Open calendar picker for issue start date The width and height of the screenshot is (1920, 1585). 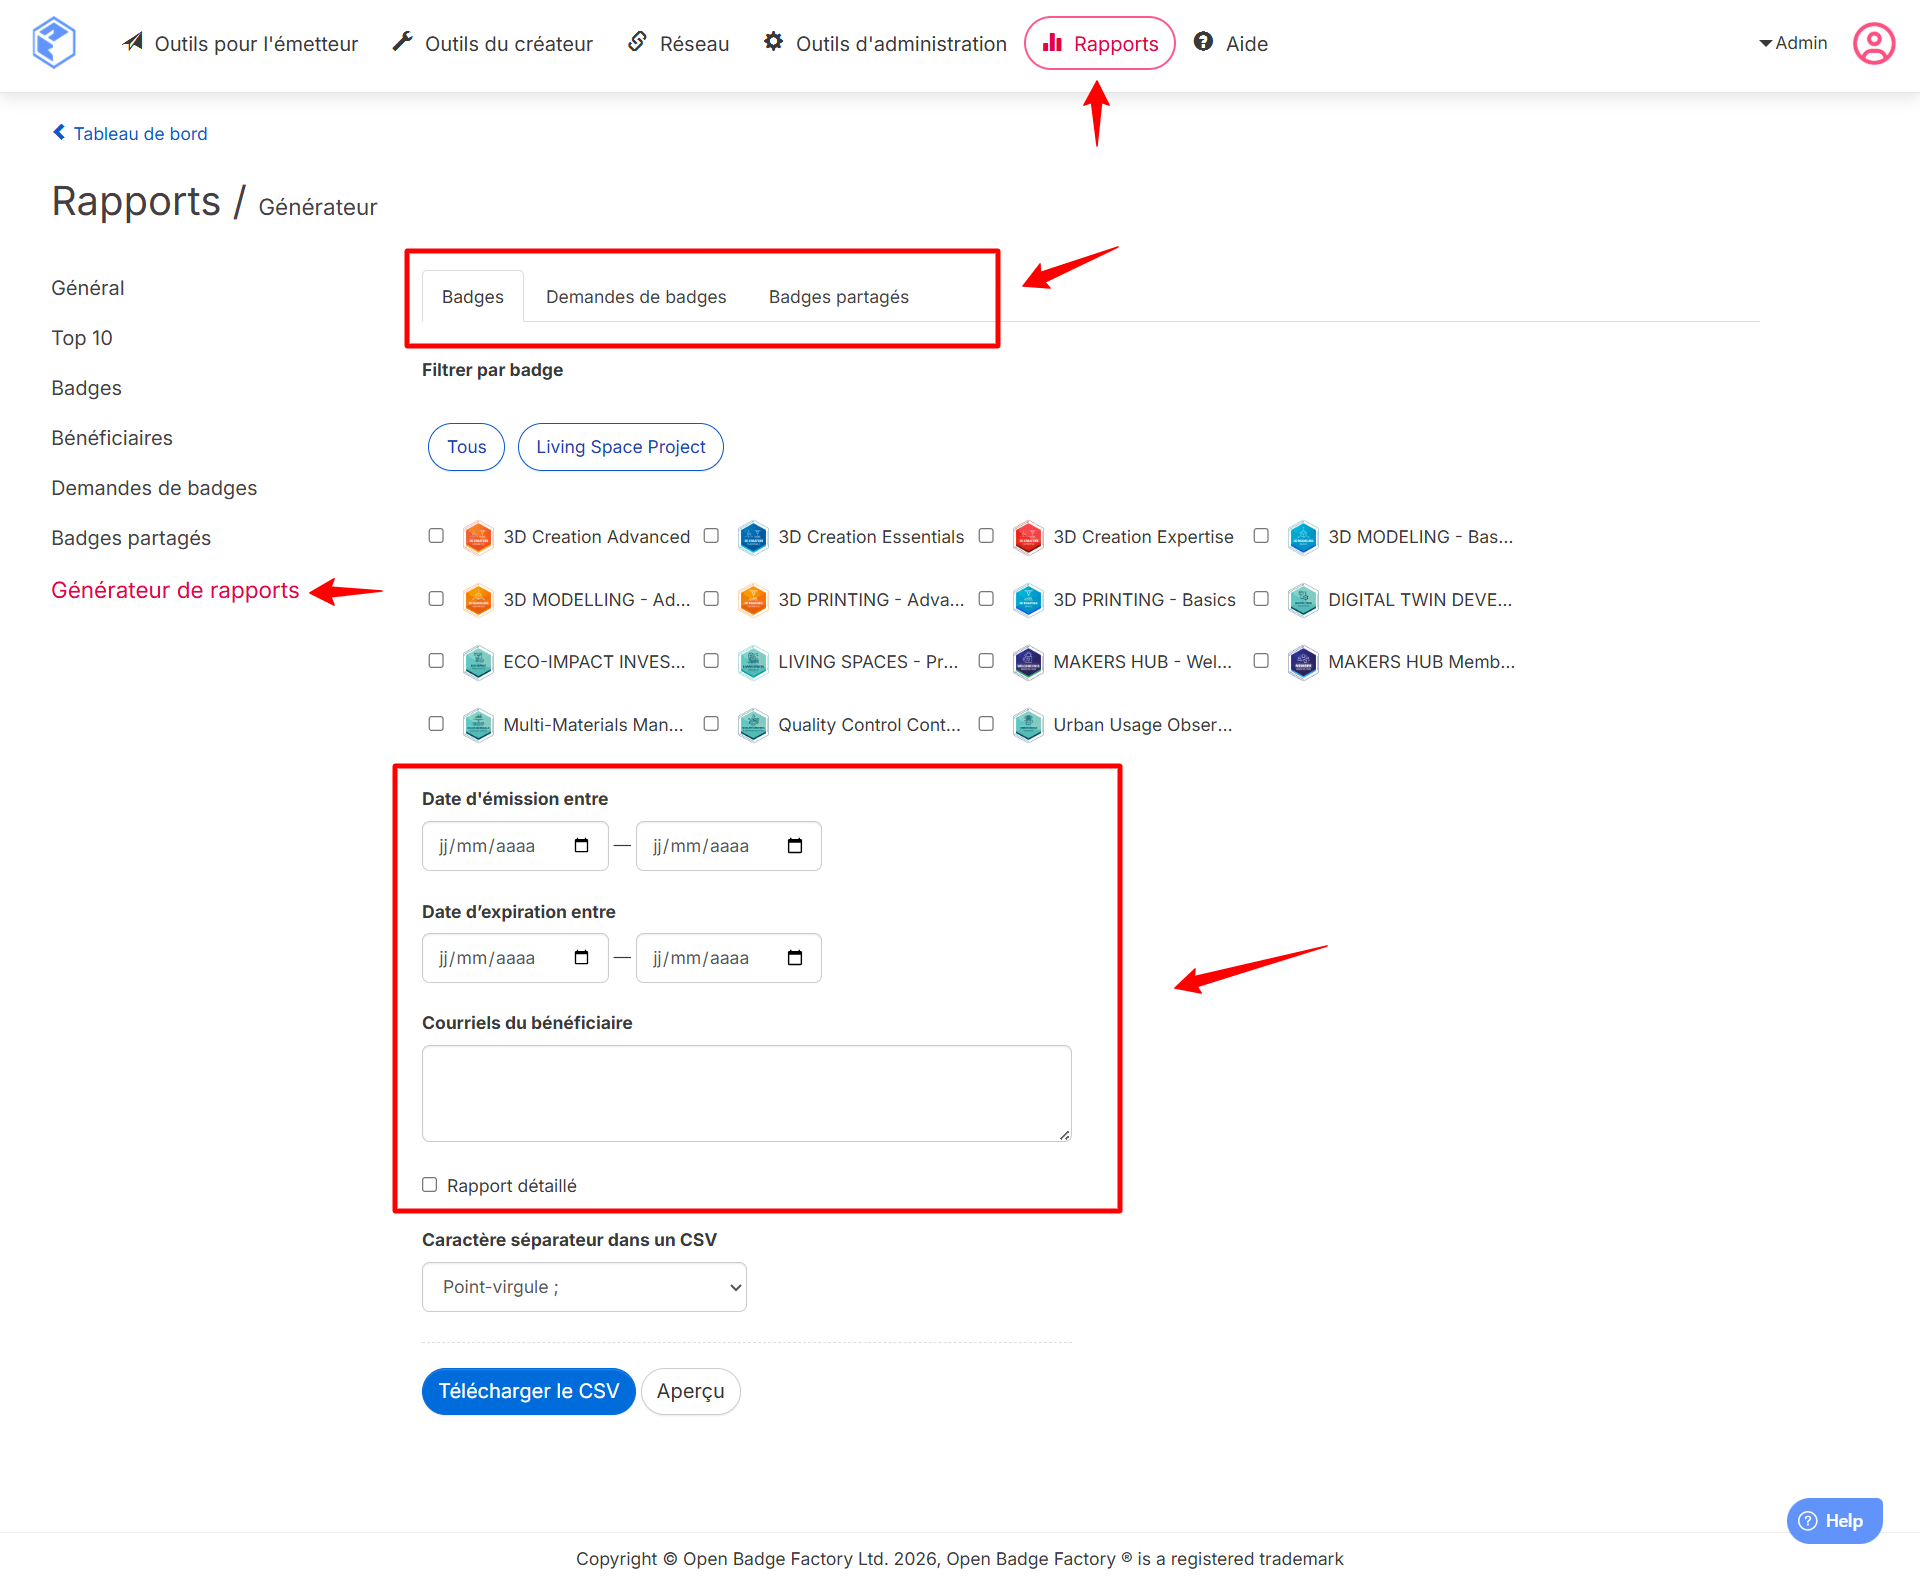click(581, 846)
